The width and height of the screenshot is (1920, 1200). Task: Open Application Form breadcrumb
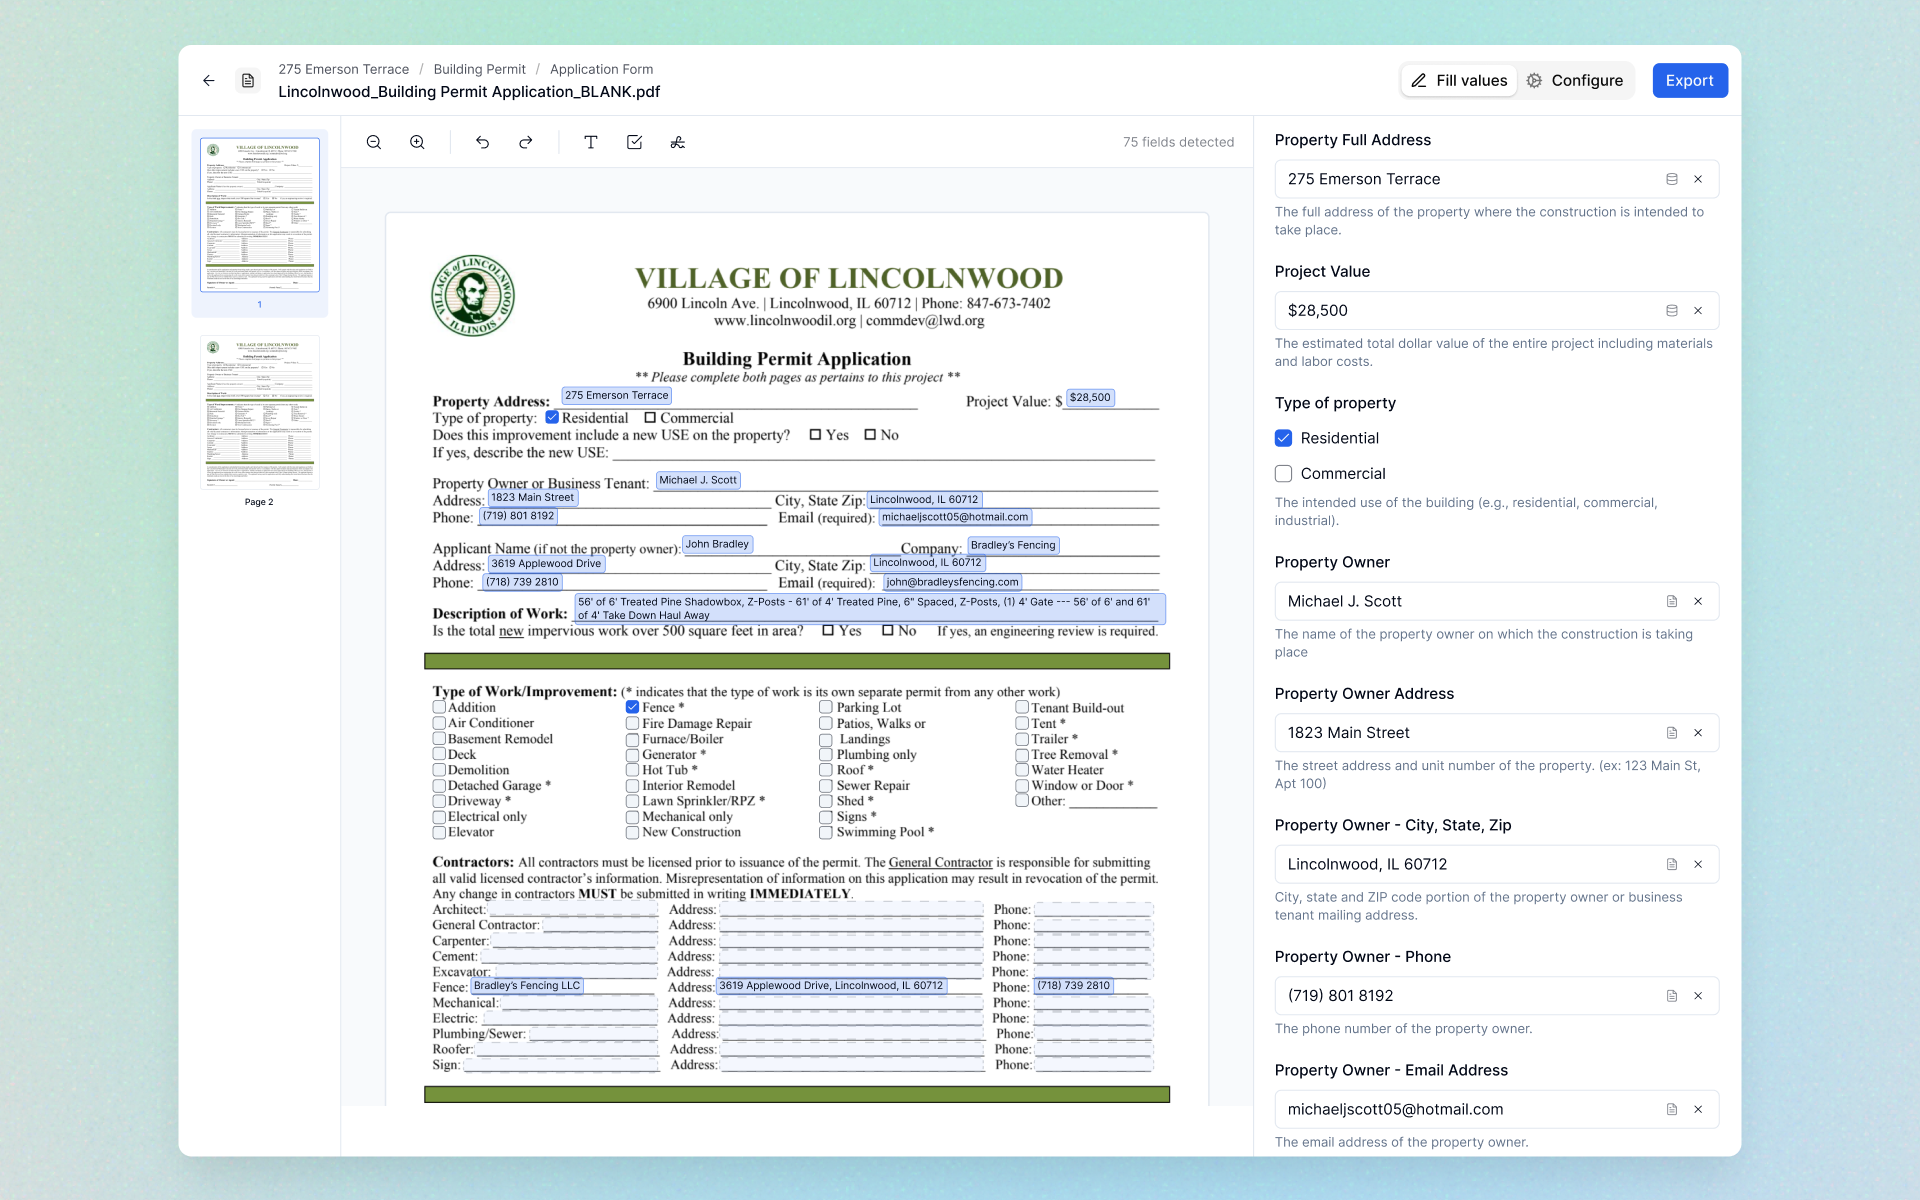[x=601, y=69]
